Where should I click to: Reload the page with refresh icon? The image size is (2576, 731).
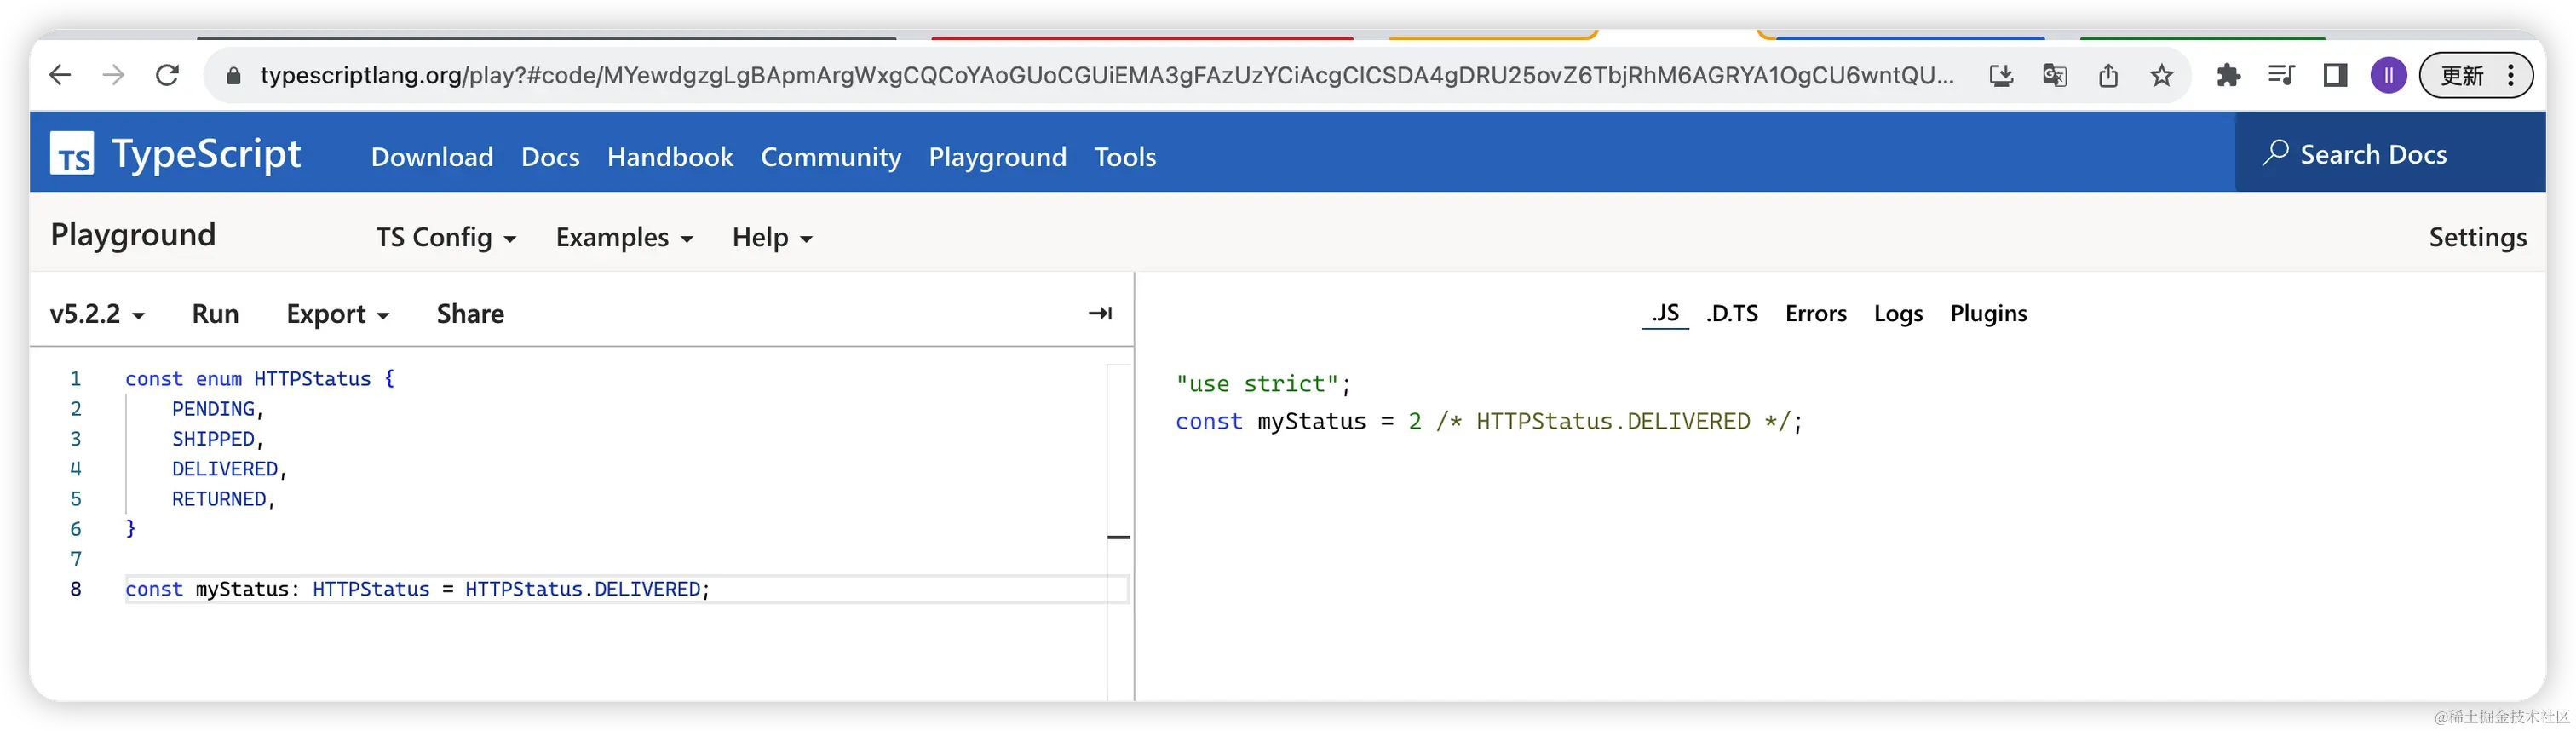click(x=167, y=75)
